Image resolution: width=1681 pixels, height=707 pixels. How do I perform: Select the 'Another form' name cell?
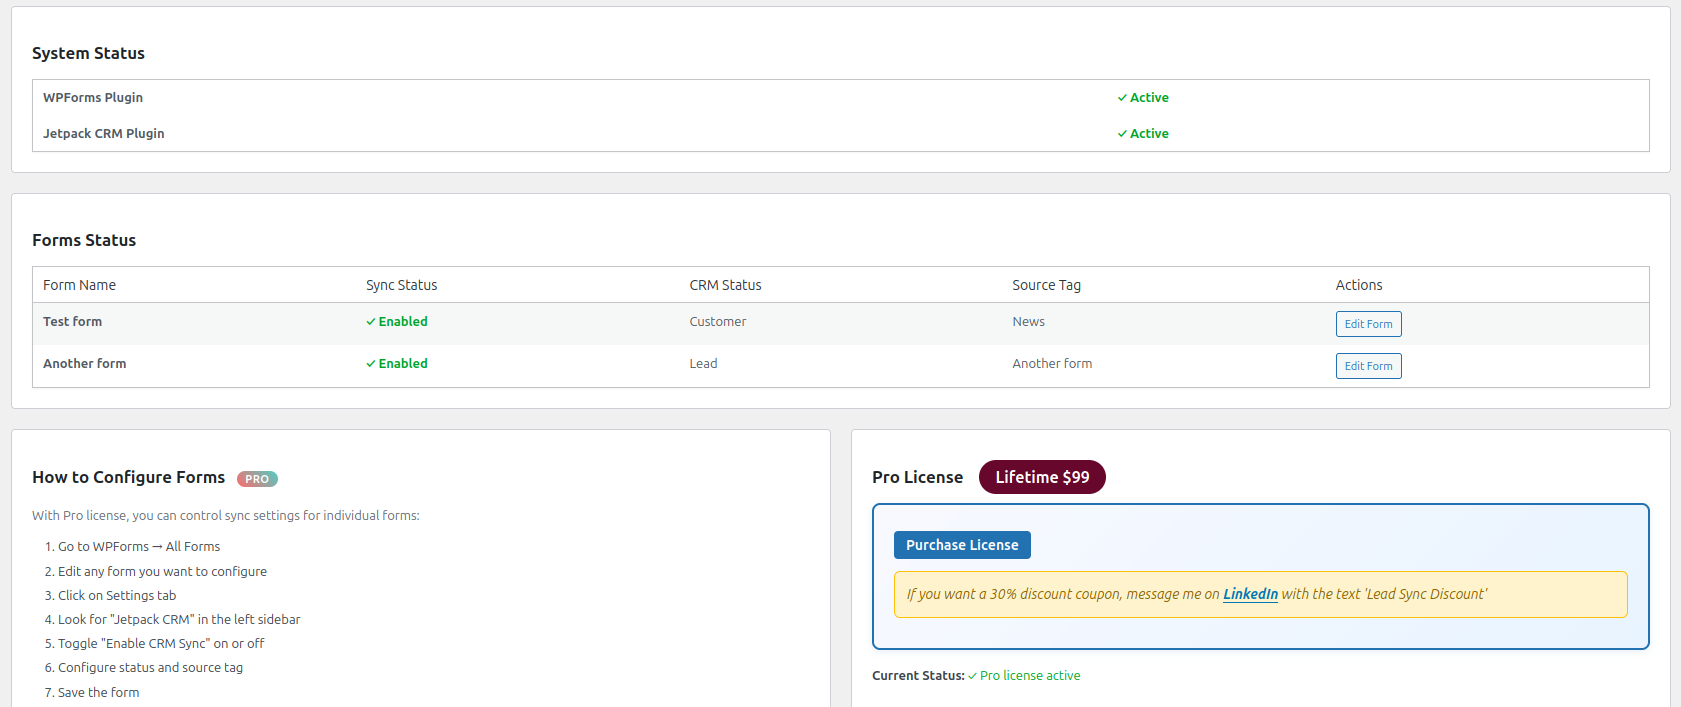click(84, 364)
